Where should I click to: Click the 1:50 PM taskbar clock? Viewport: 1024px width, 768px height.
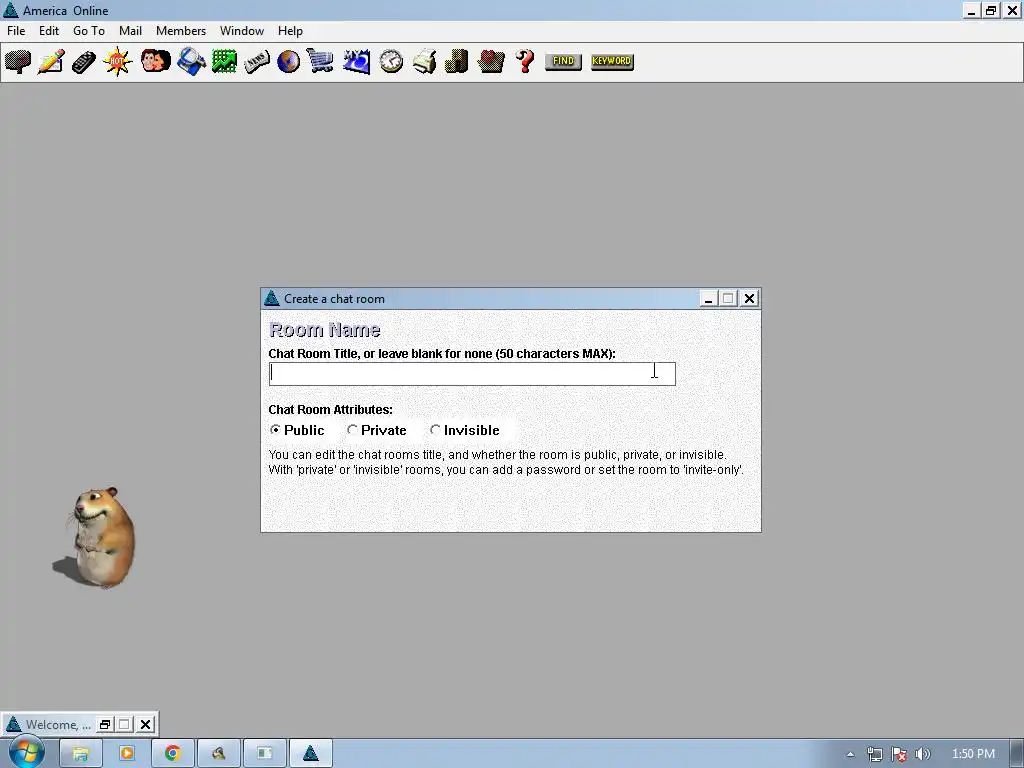click(x=973, y=754)
